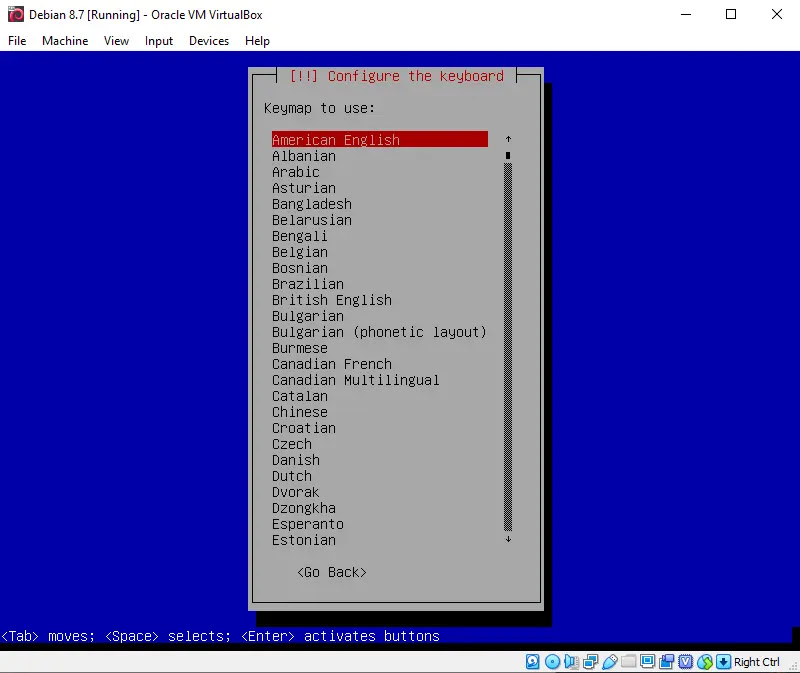
Task: Select the American English keymap
Action: pos(380,139)
